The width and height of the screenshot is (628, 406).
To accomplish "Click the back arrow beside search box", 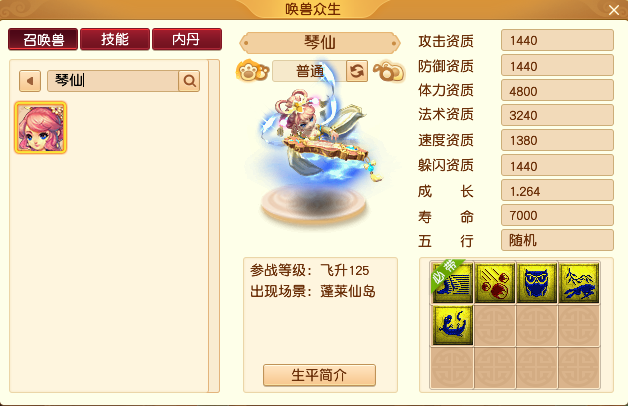I will click(x=30, y=81).
